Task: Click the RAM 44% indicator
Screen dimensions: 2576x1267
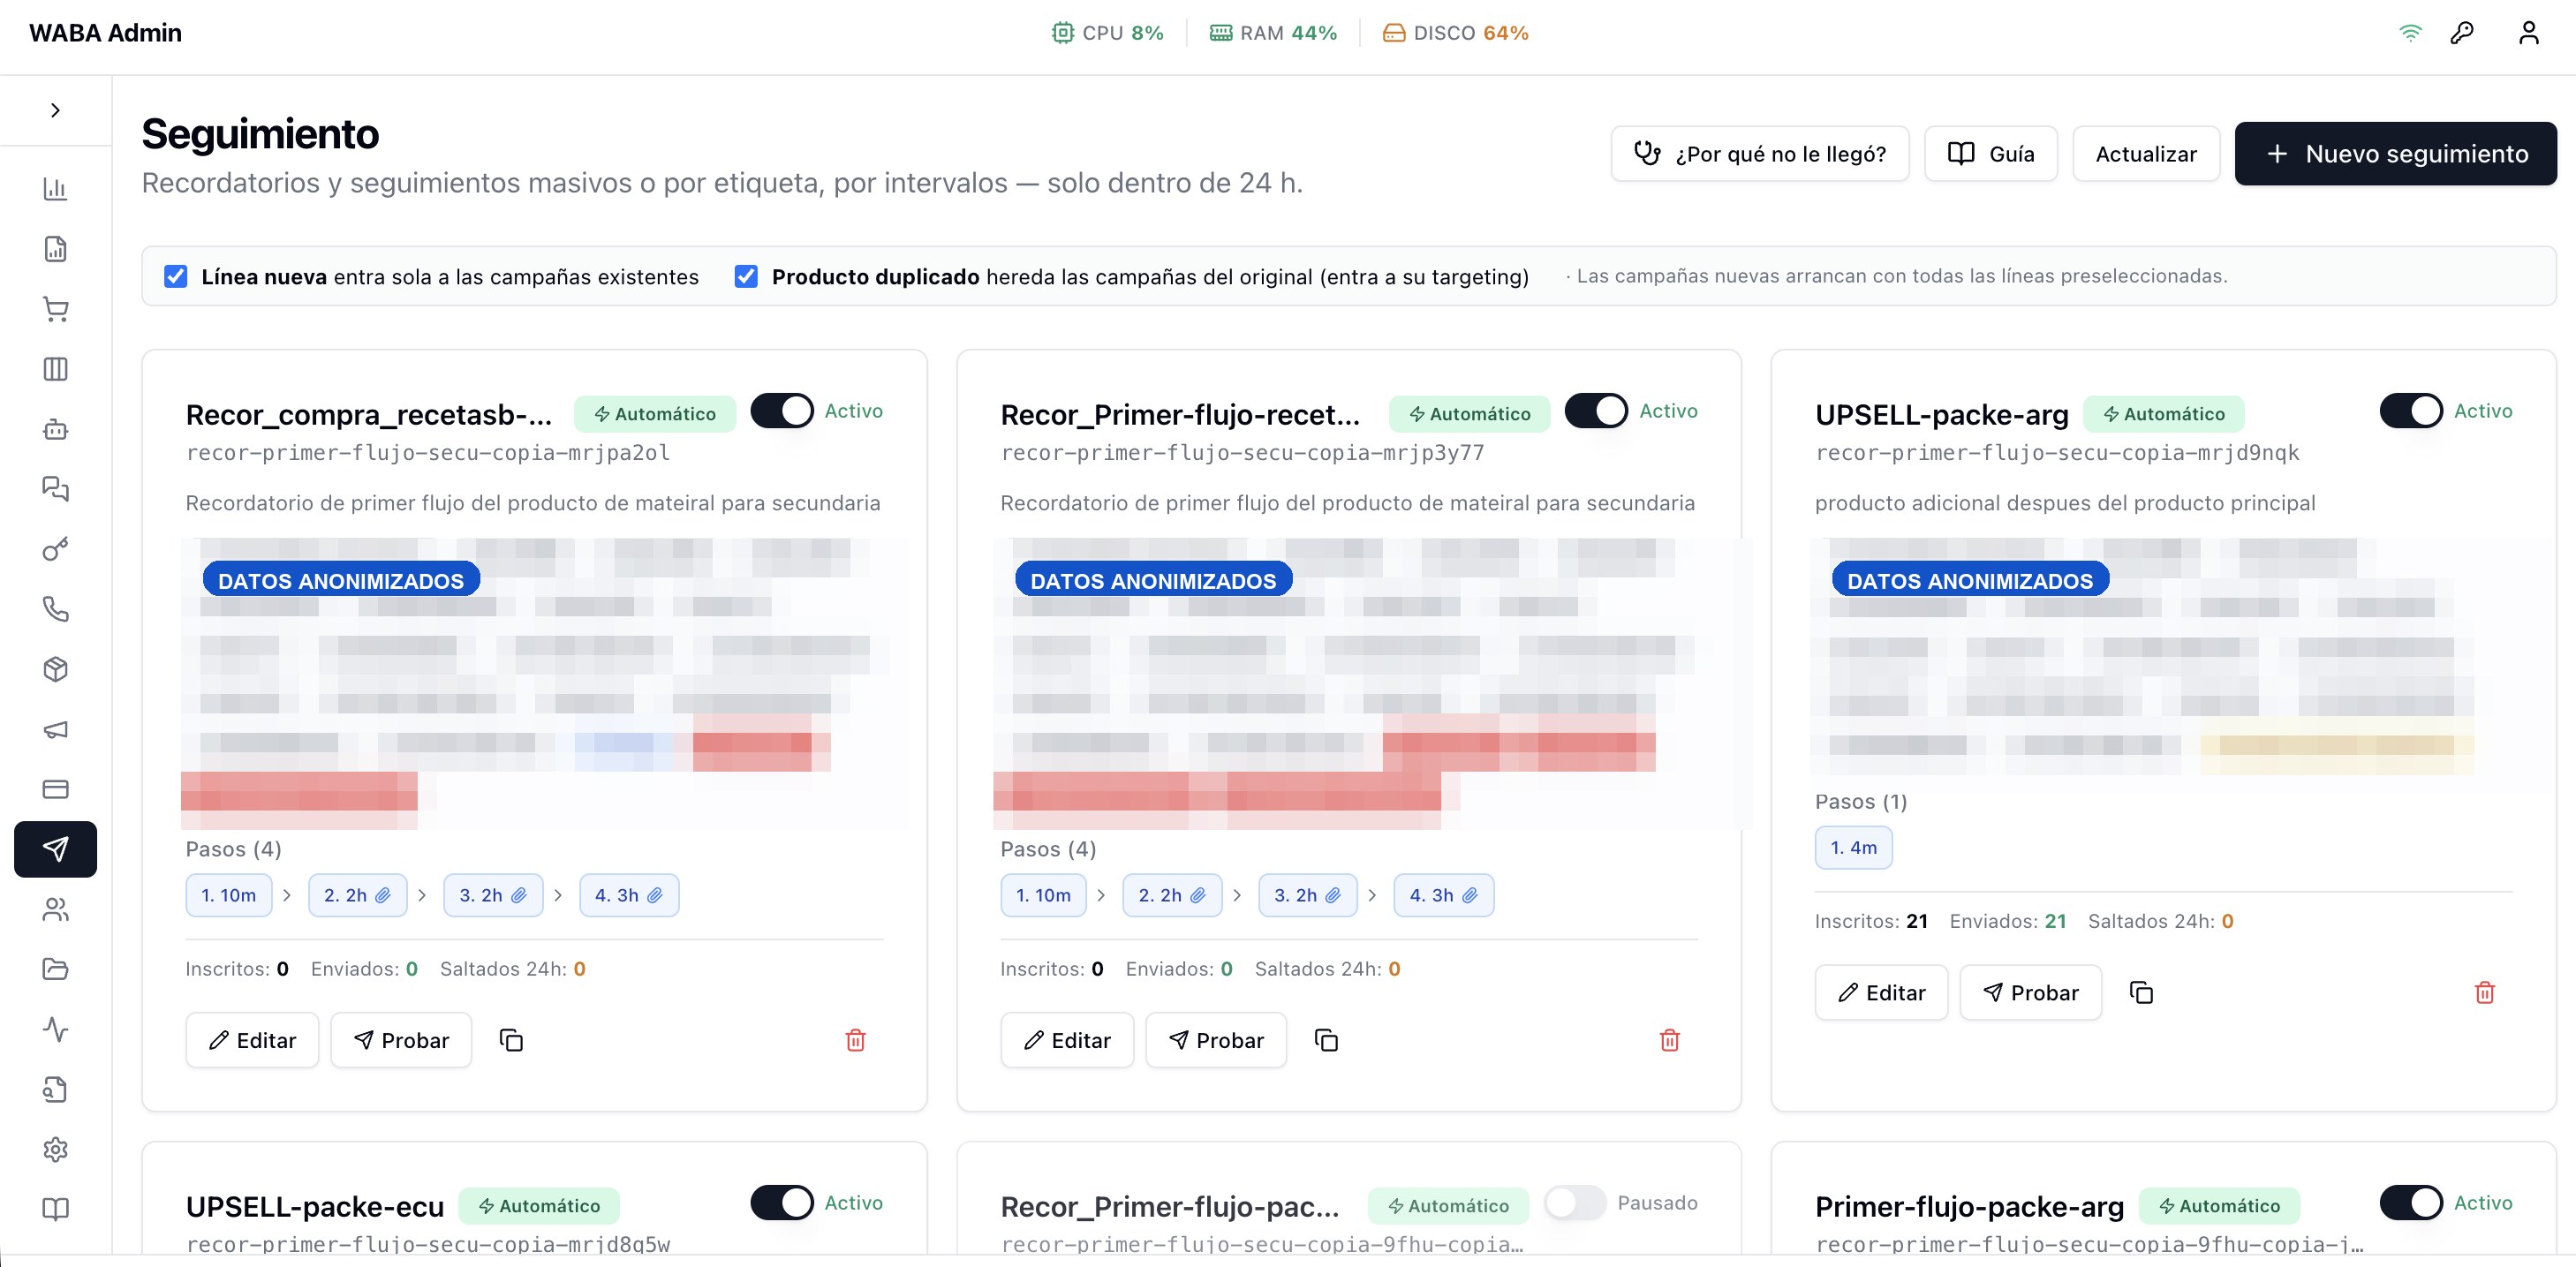Action: coord(1273,33)
